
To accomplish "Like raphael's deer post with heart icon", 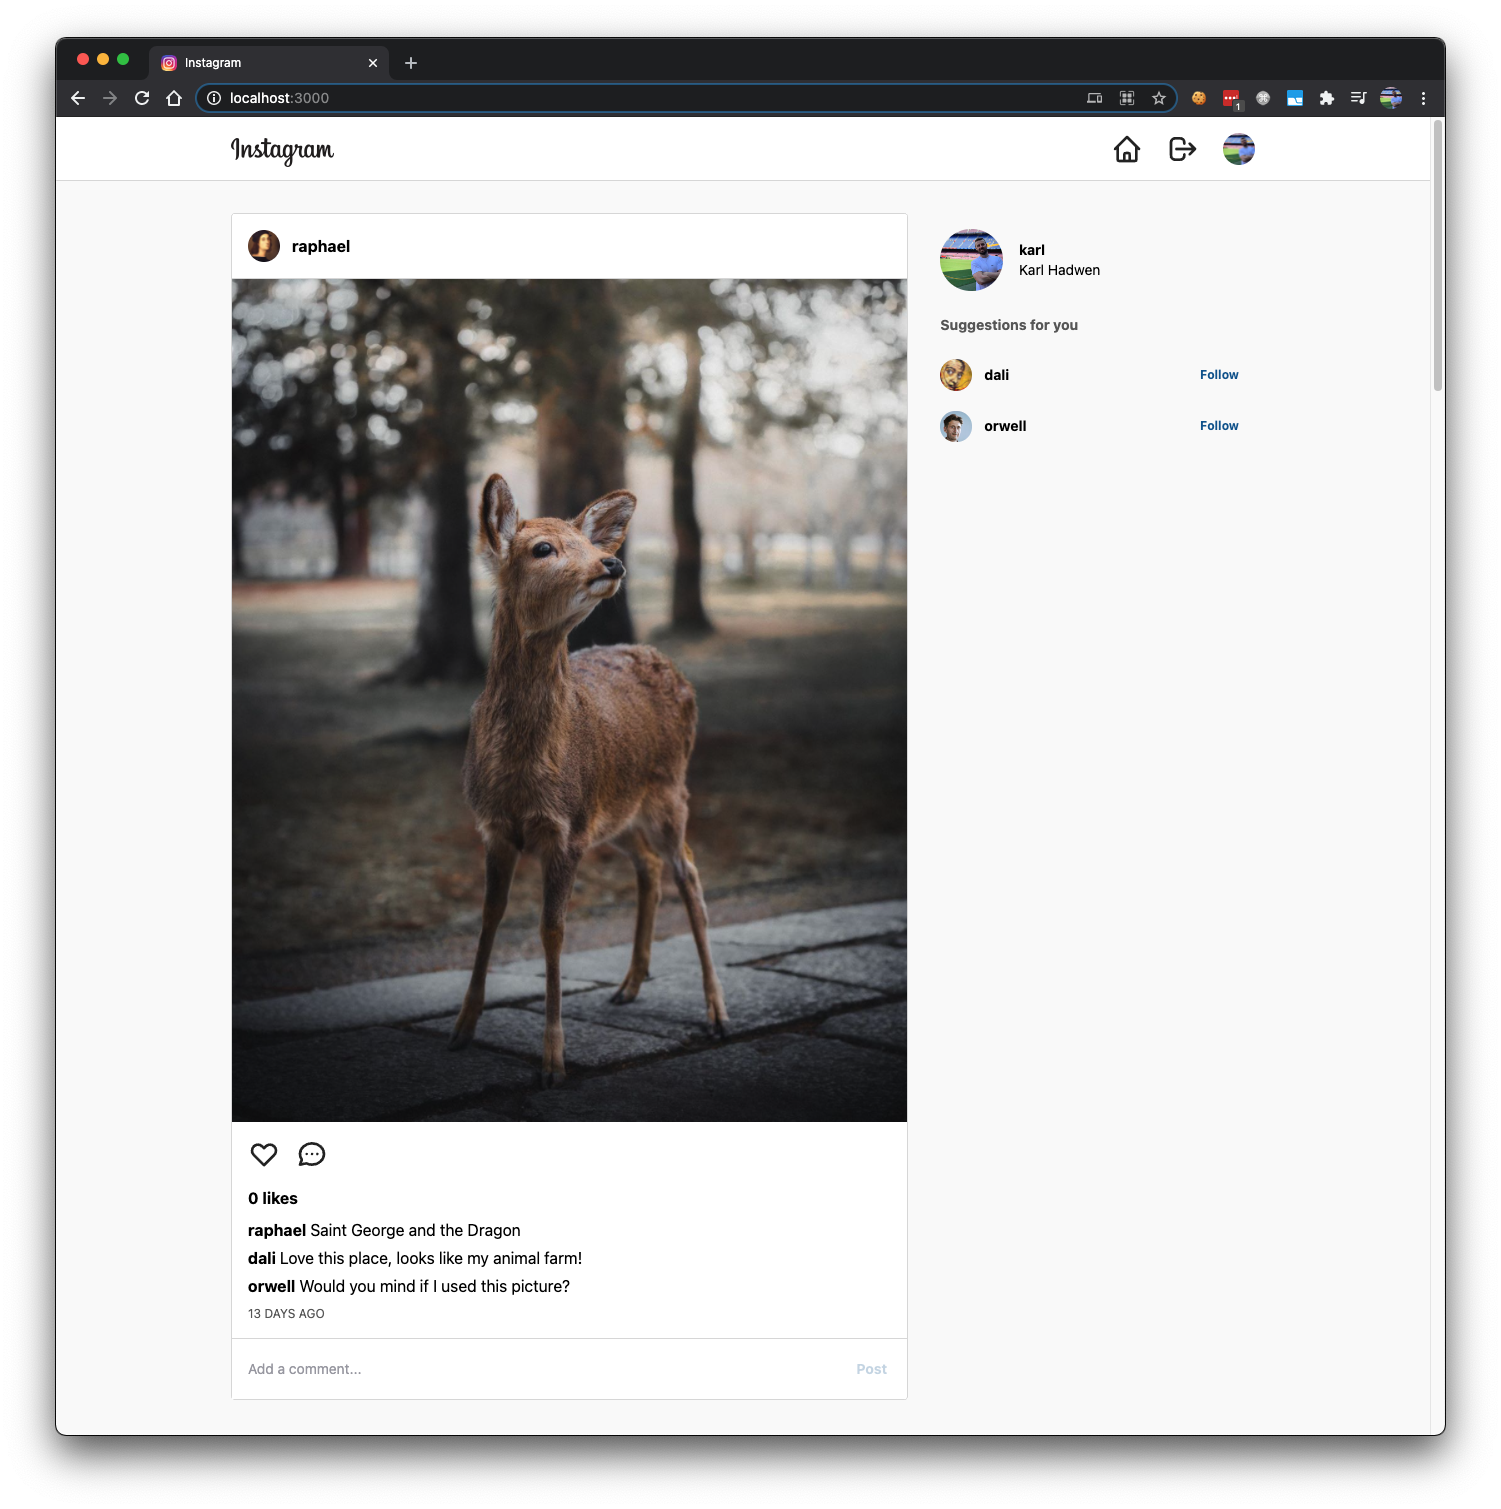I will coord(264,1154).
